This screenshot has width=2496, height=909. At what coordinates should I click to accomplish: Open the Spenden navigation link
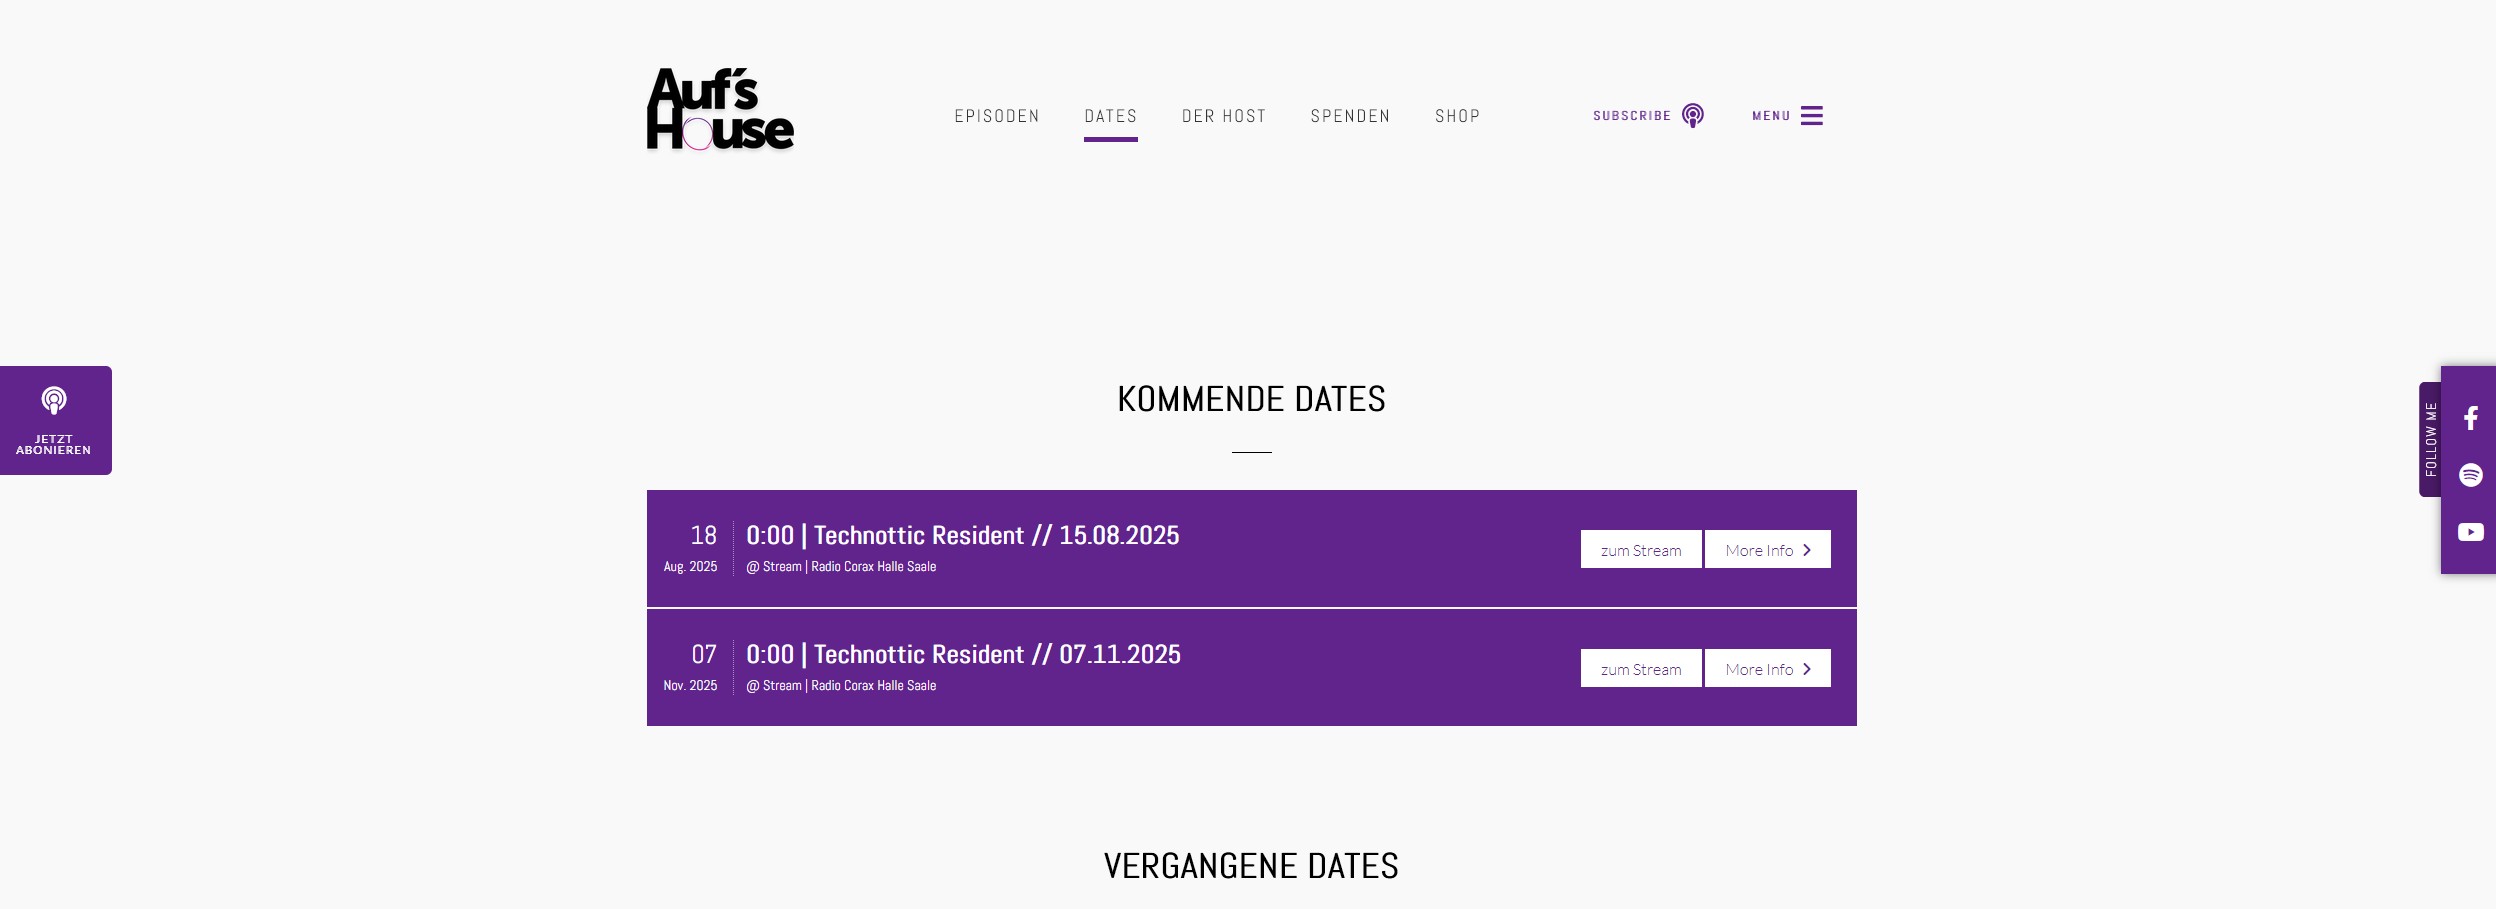point(1350,116)
